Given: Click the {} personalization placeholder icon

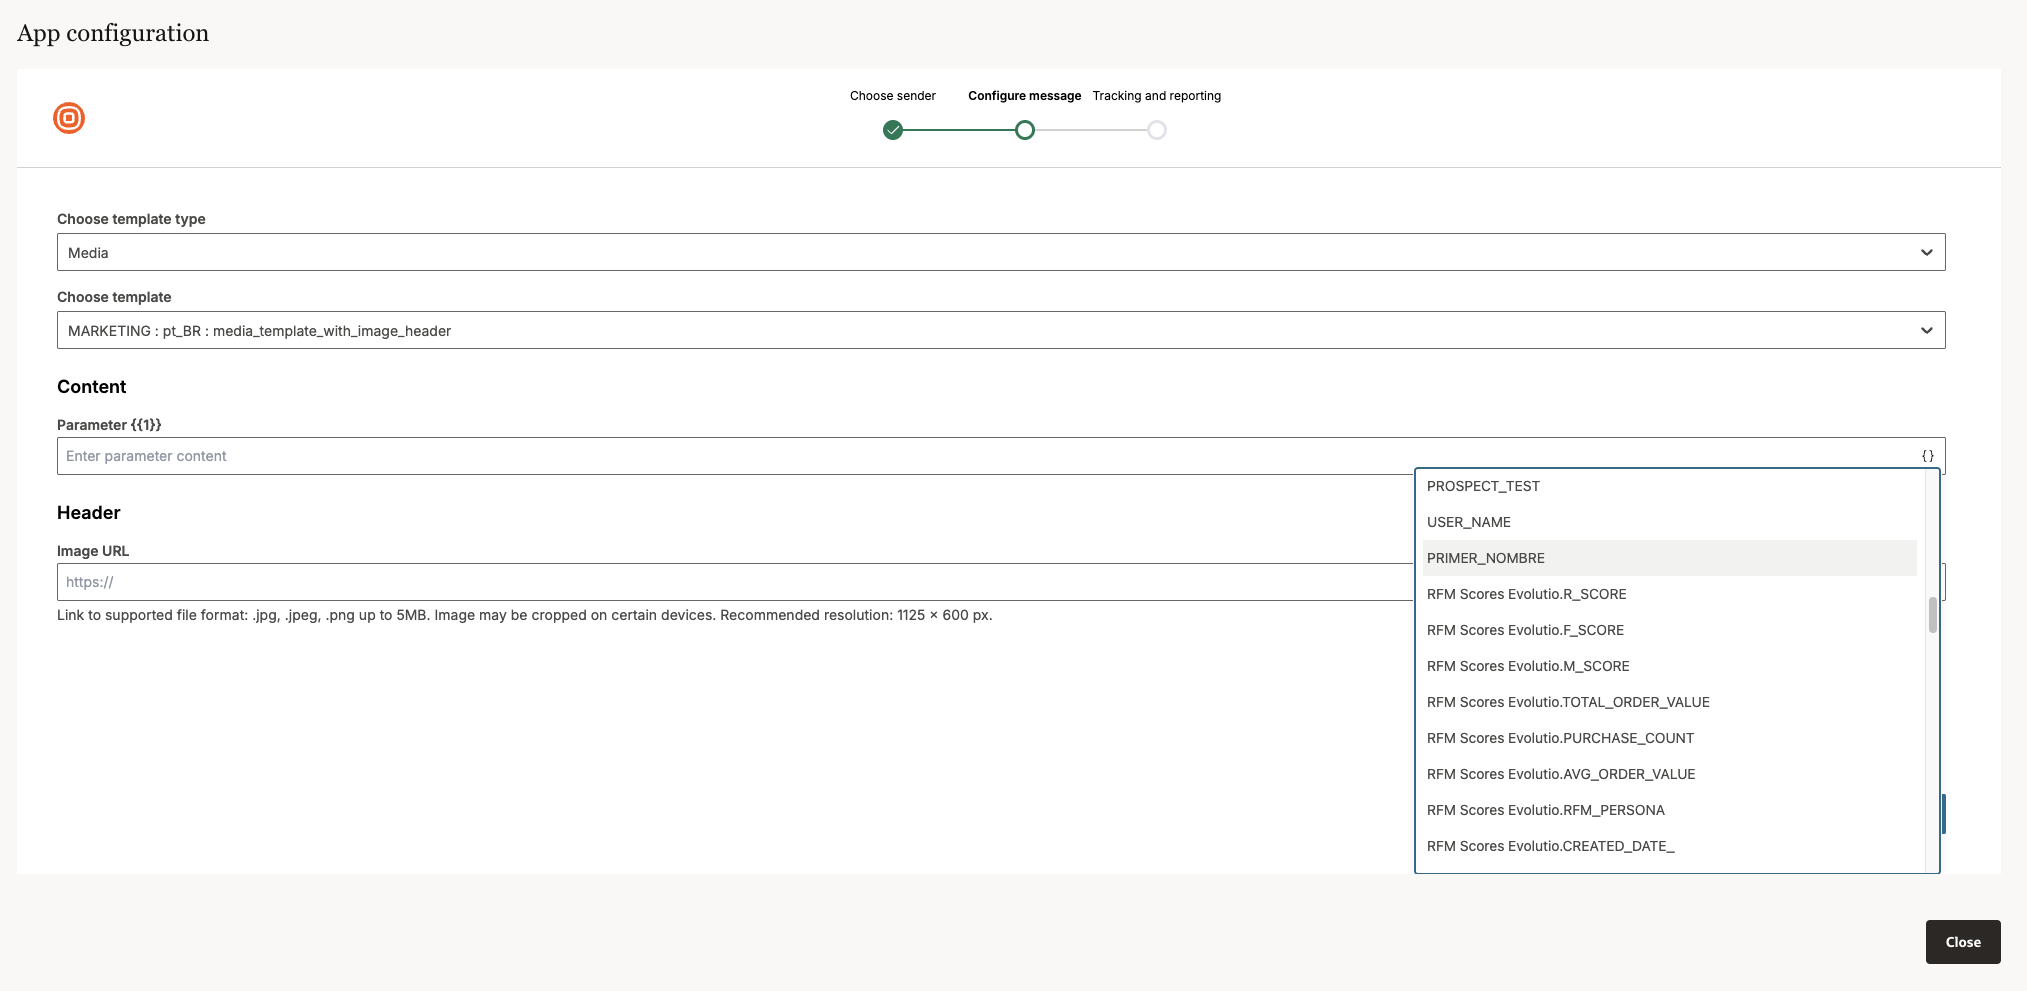Looking at the screenshot, I should pos(1928,455).
